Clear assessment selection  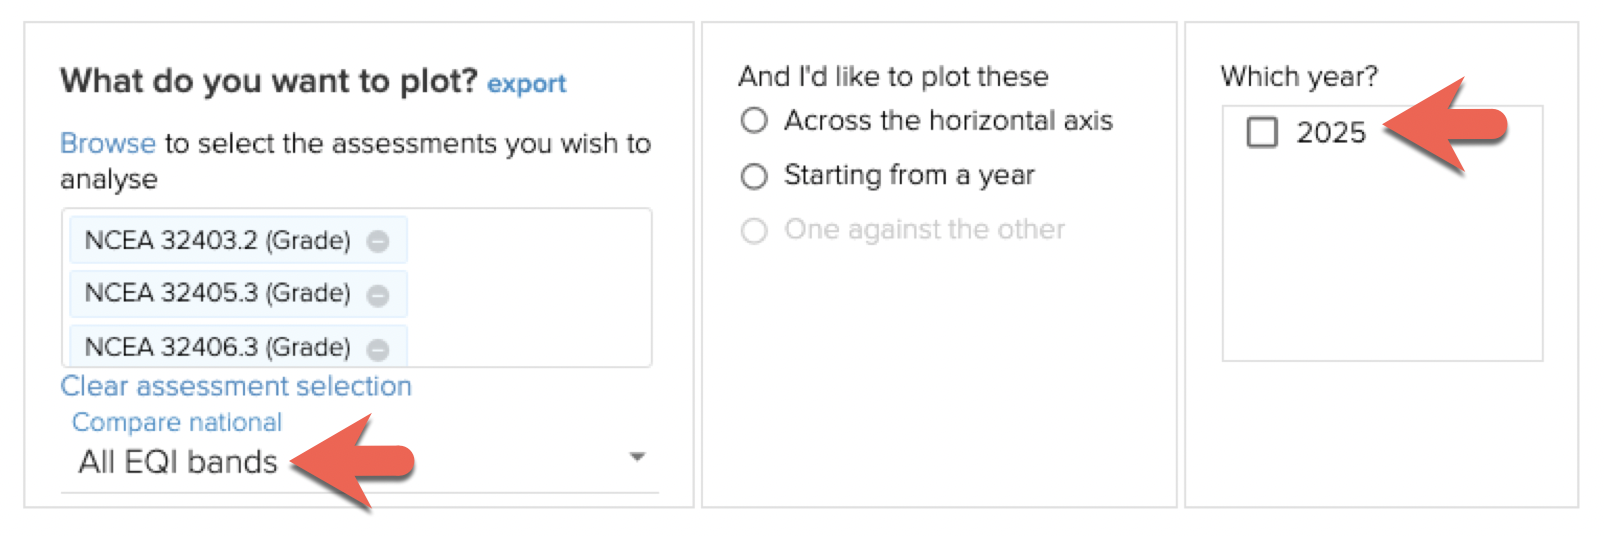click(x=236, y=386)
